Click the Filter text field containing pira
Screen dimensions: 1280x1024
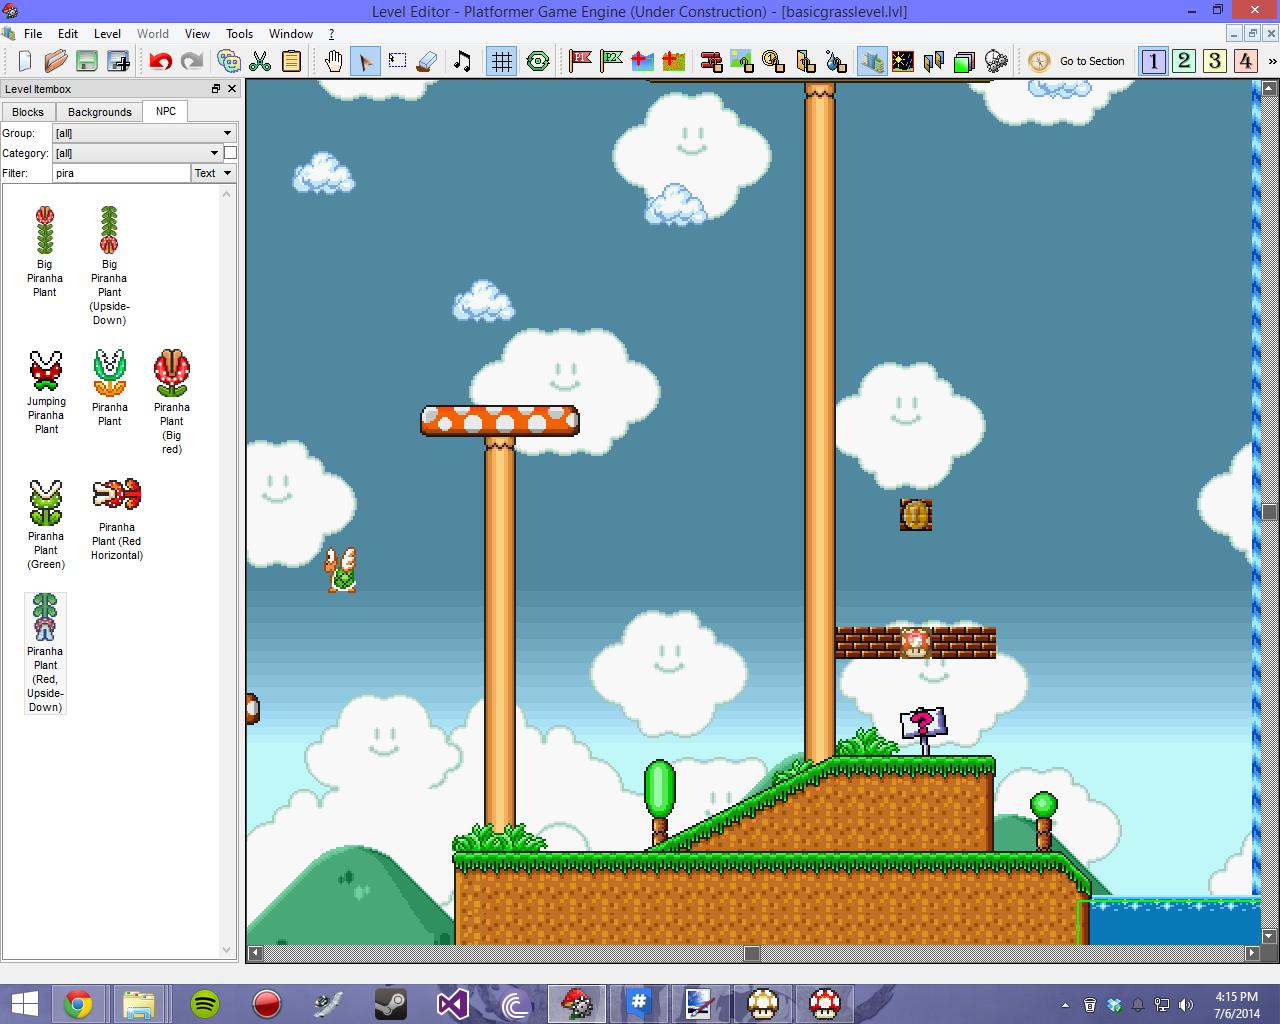point(121,173)
